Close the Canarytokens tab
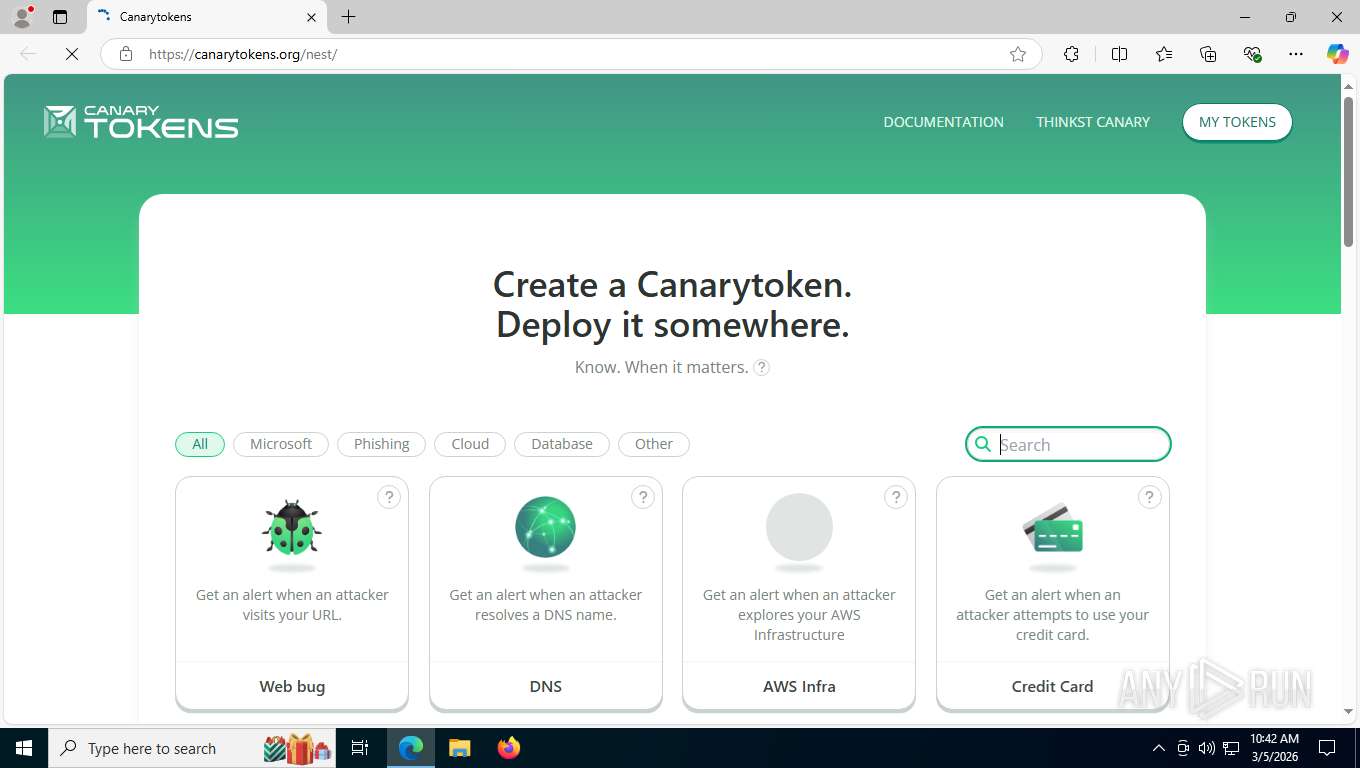 click(x=311, y=17)
